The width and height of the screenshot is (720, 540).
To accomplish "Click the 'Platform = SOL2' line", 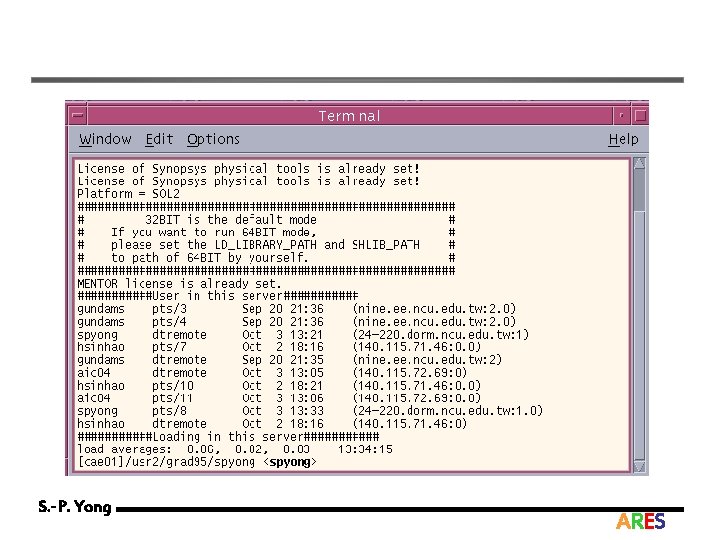I will point(129,194).
